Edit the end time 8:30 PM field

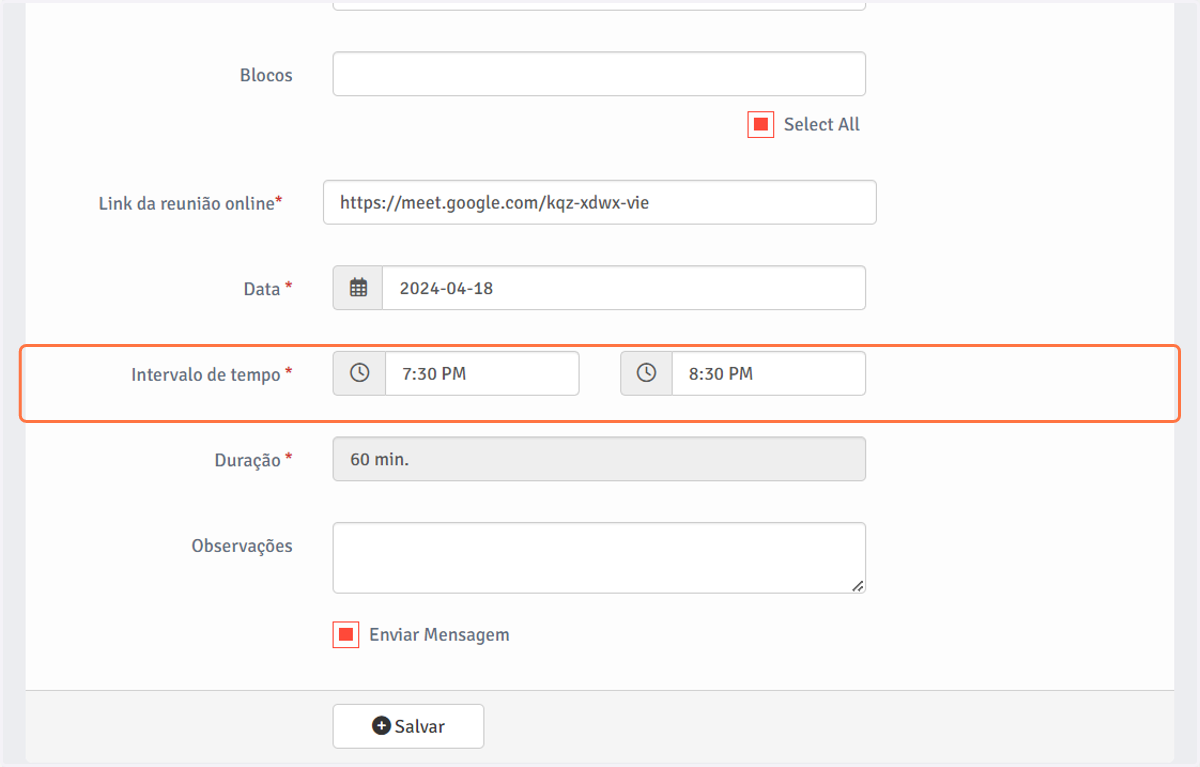point(768,373)
